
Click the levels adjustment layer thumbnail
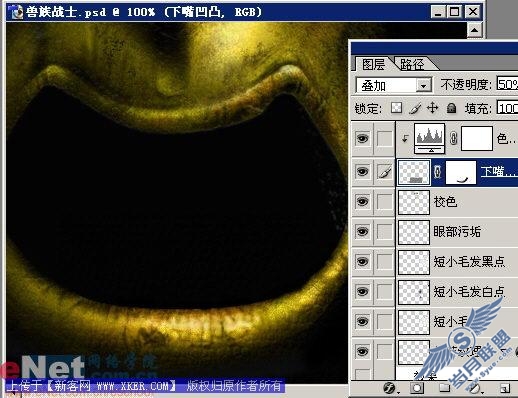click(429, 138)
